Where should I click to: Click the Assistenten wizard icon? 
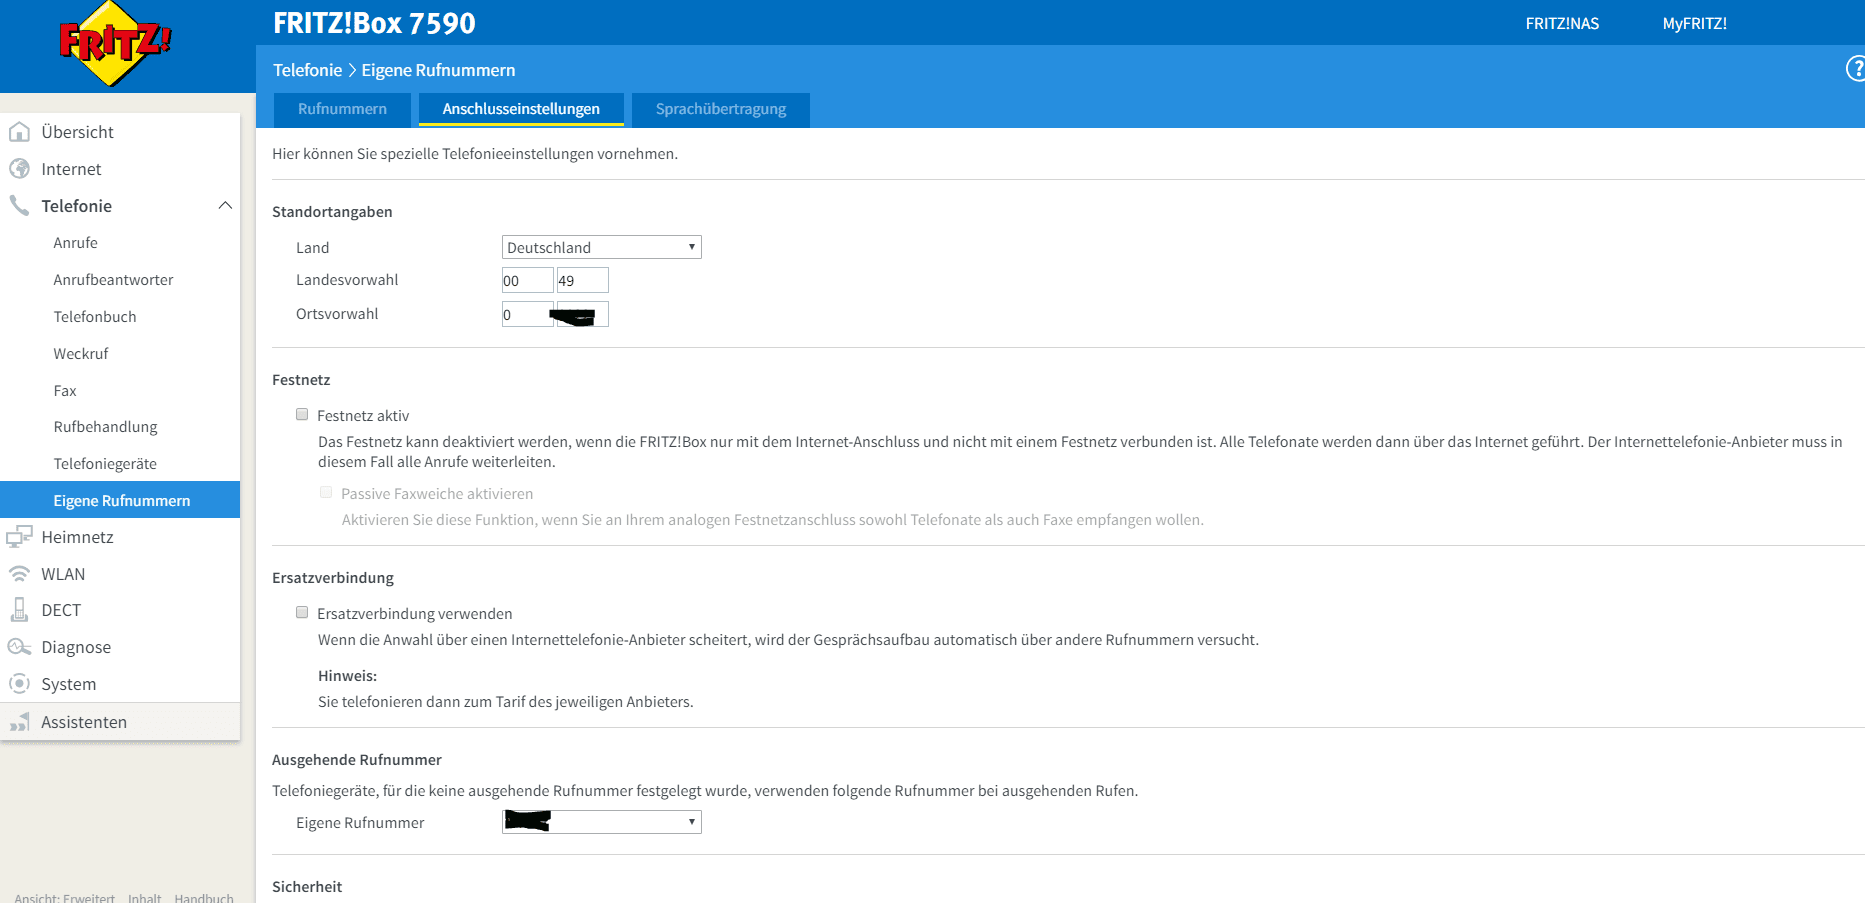(19, 722)
